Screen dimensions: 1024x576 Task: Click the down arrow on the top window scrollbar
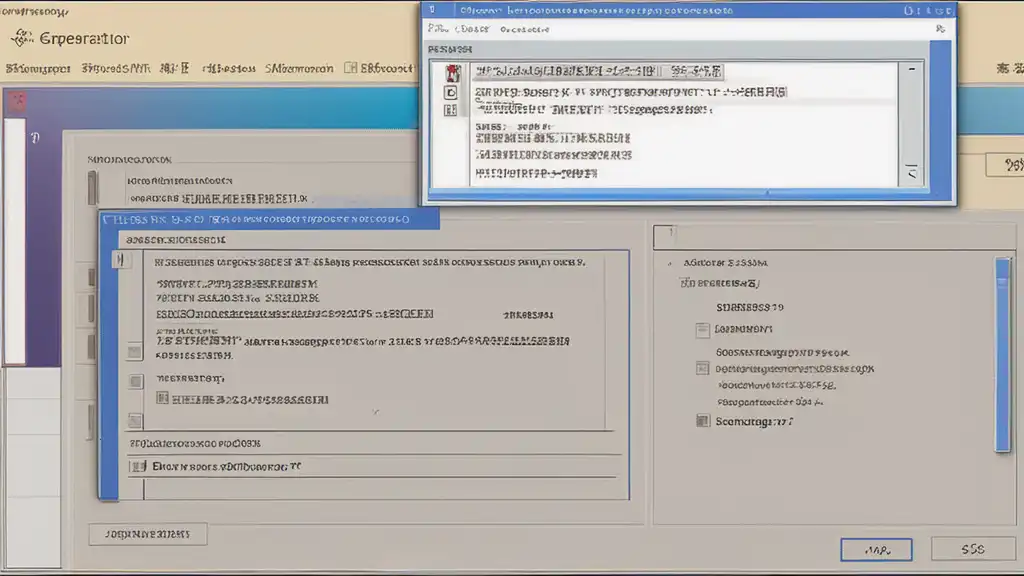point(912,172)
